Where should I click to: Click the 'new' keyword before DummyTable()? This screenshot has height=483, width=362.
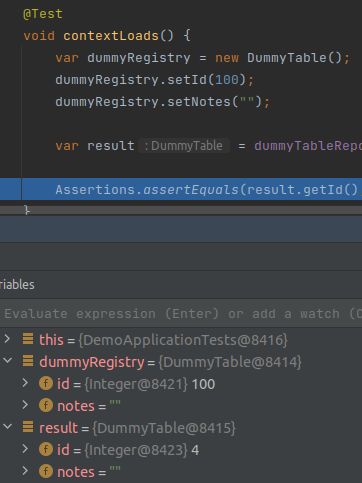[x=227, y=58]
